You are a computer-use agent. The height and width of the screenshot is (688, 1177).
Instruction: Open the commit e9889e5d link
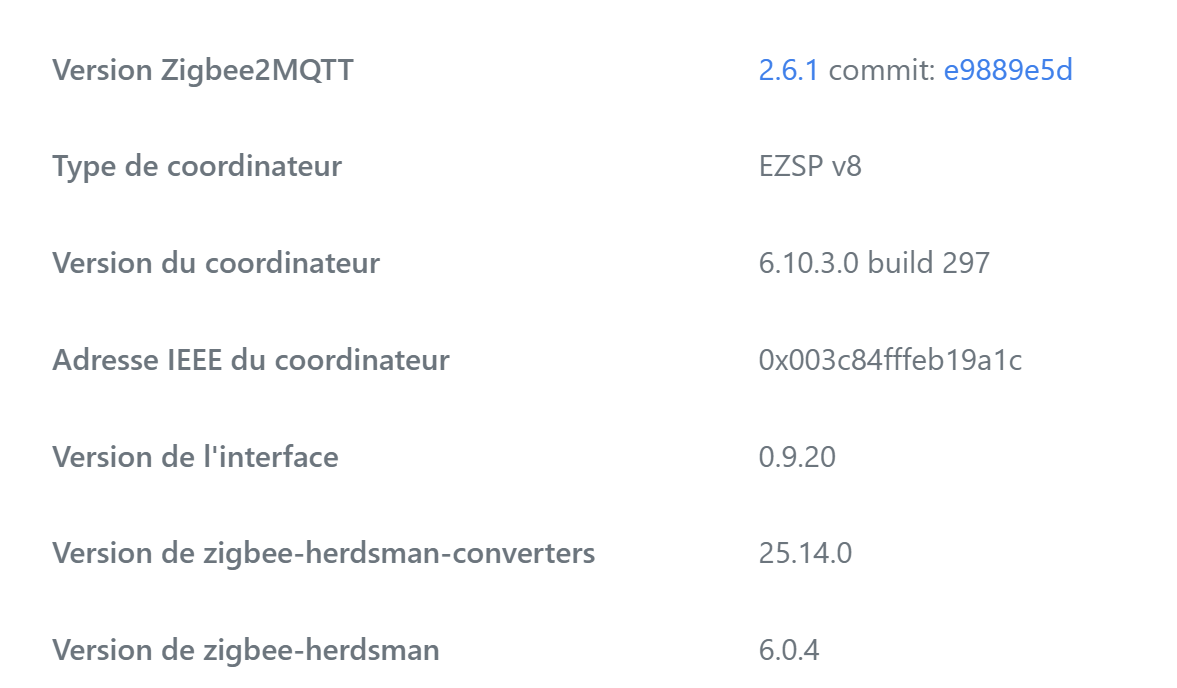click(1008, 70)
